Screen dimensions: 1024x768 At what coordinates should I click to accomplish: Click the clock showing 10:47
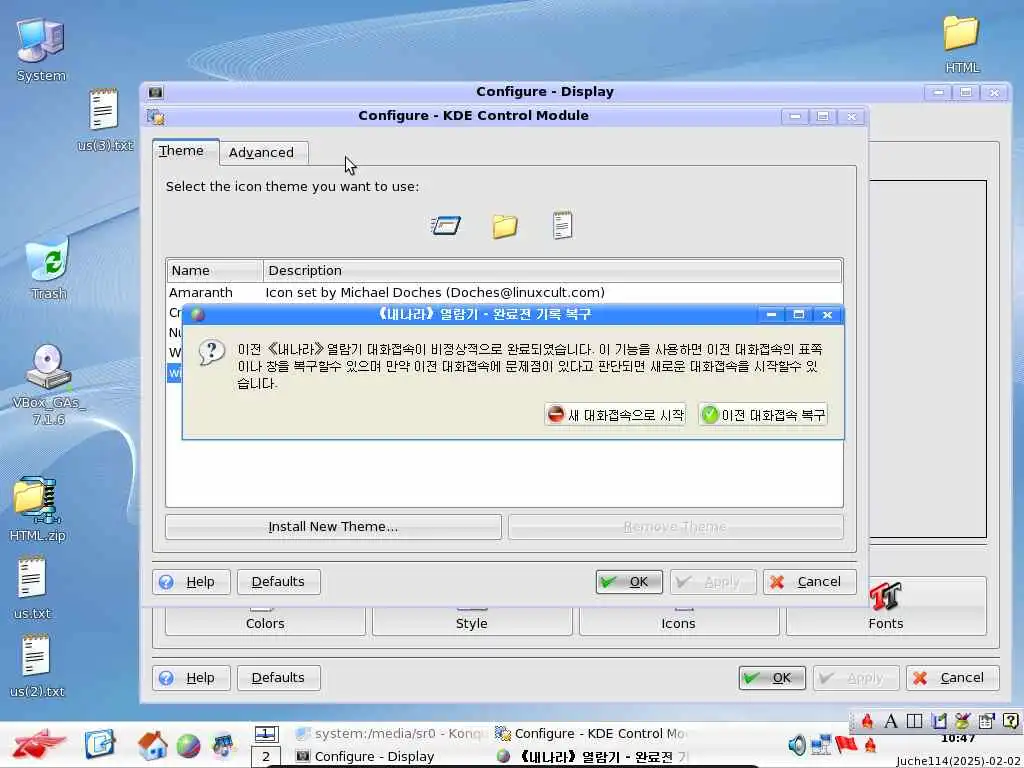(x=958, y=739)
